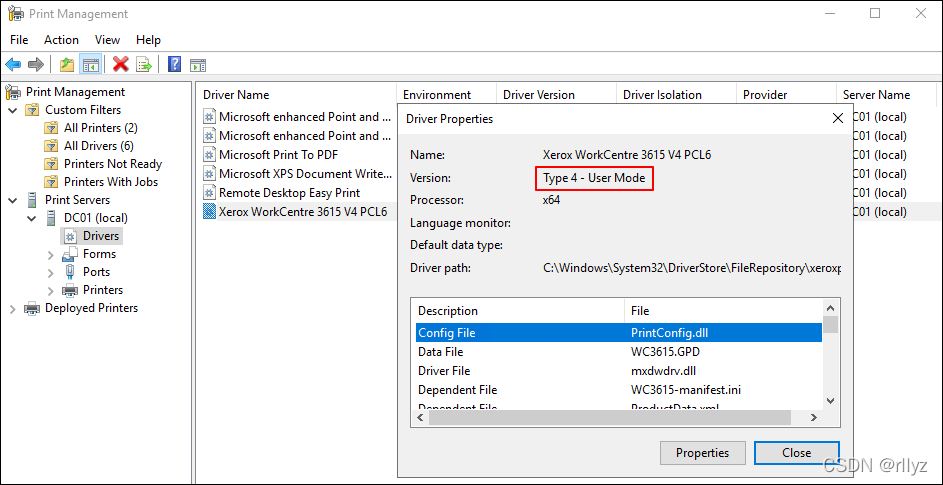Select the Config File row PrintConfig.dll

(617, 332)
